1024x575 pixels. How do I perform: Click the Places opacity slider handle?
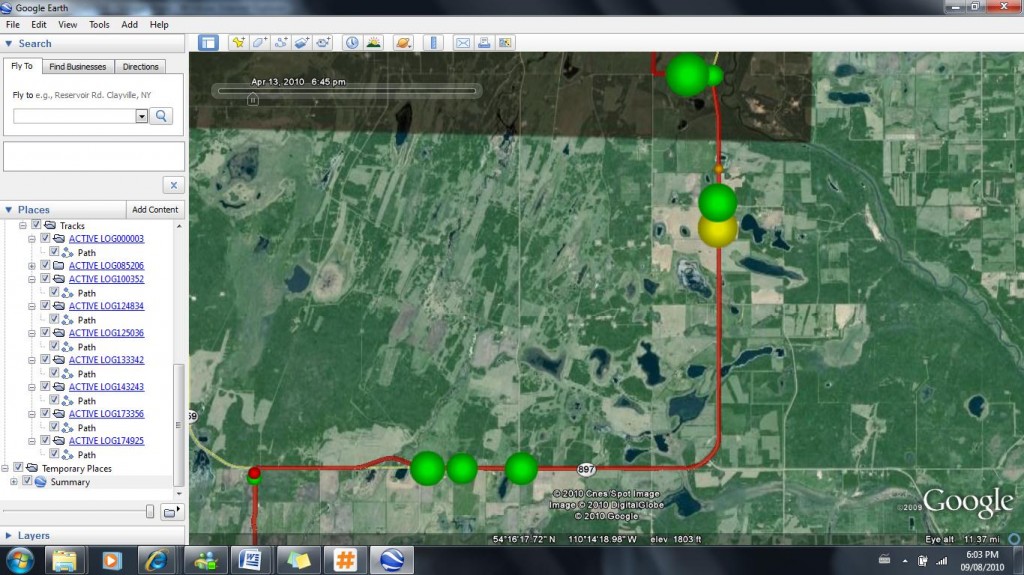click(150, 512)
